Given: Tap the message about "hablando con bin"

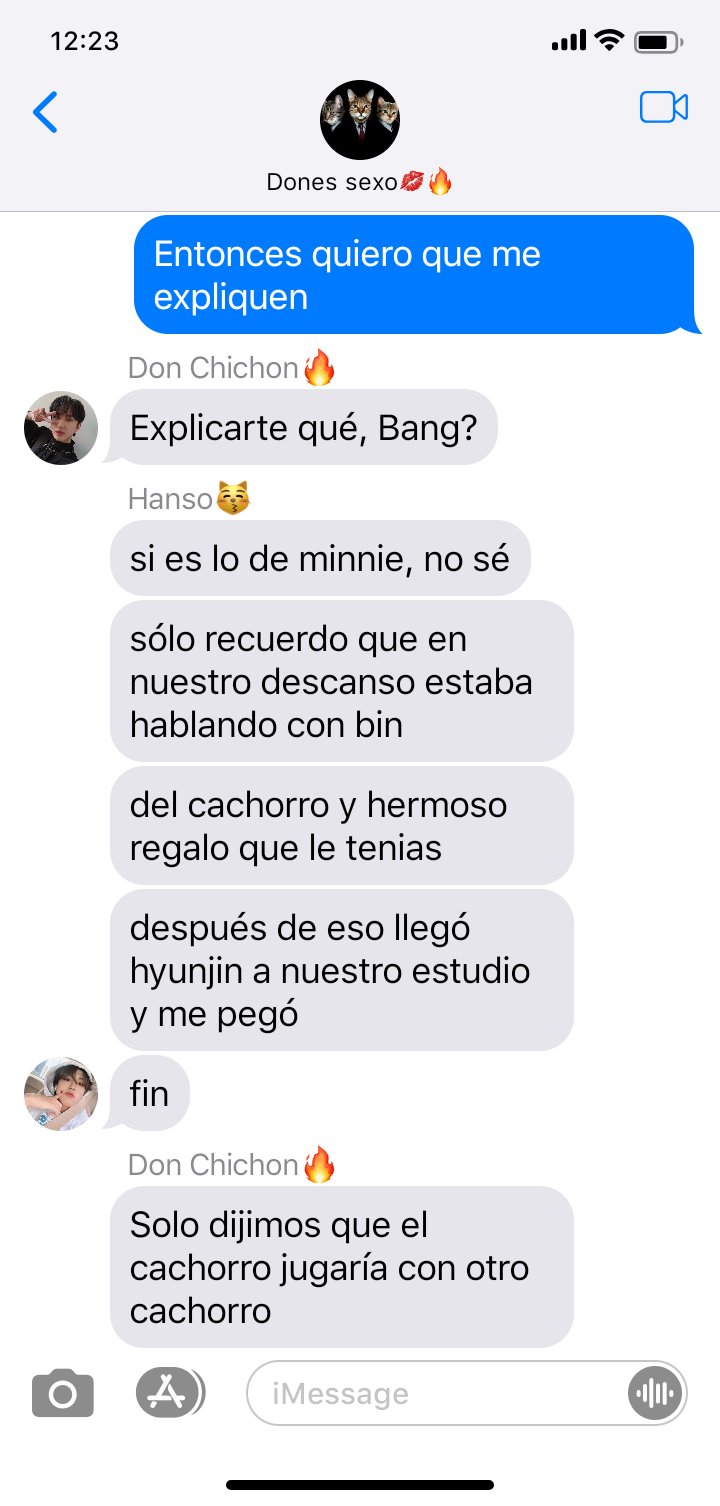Looking at the screenshot, I should tap(342, 681).
